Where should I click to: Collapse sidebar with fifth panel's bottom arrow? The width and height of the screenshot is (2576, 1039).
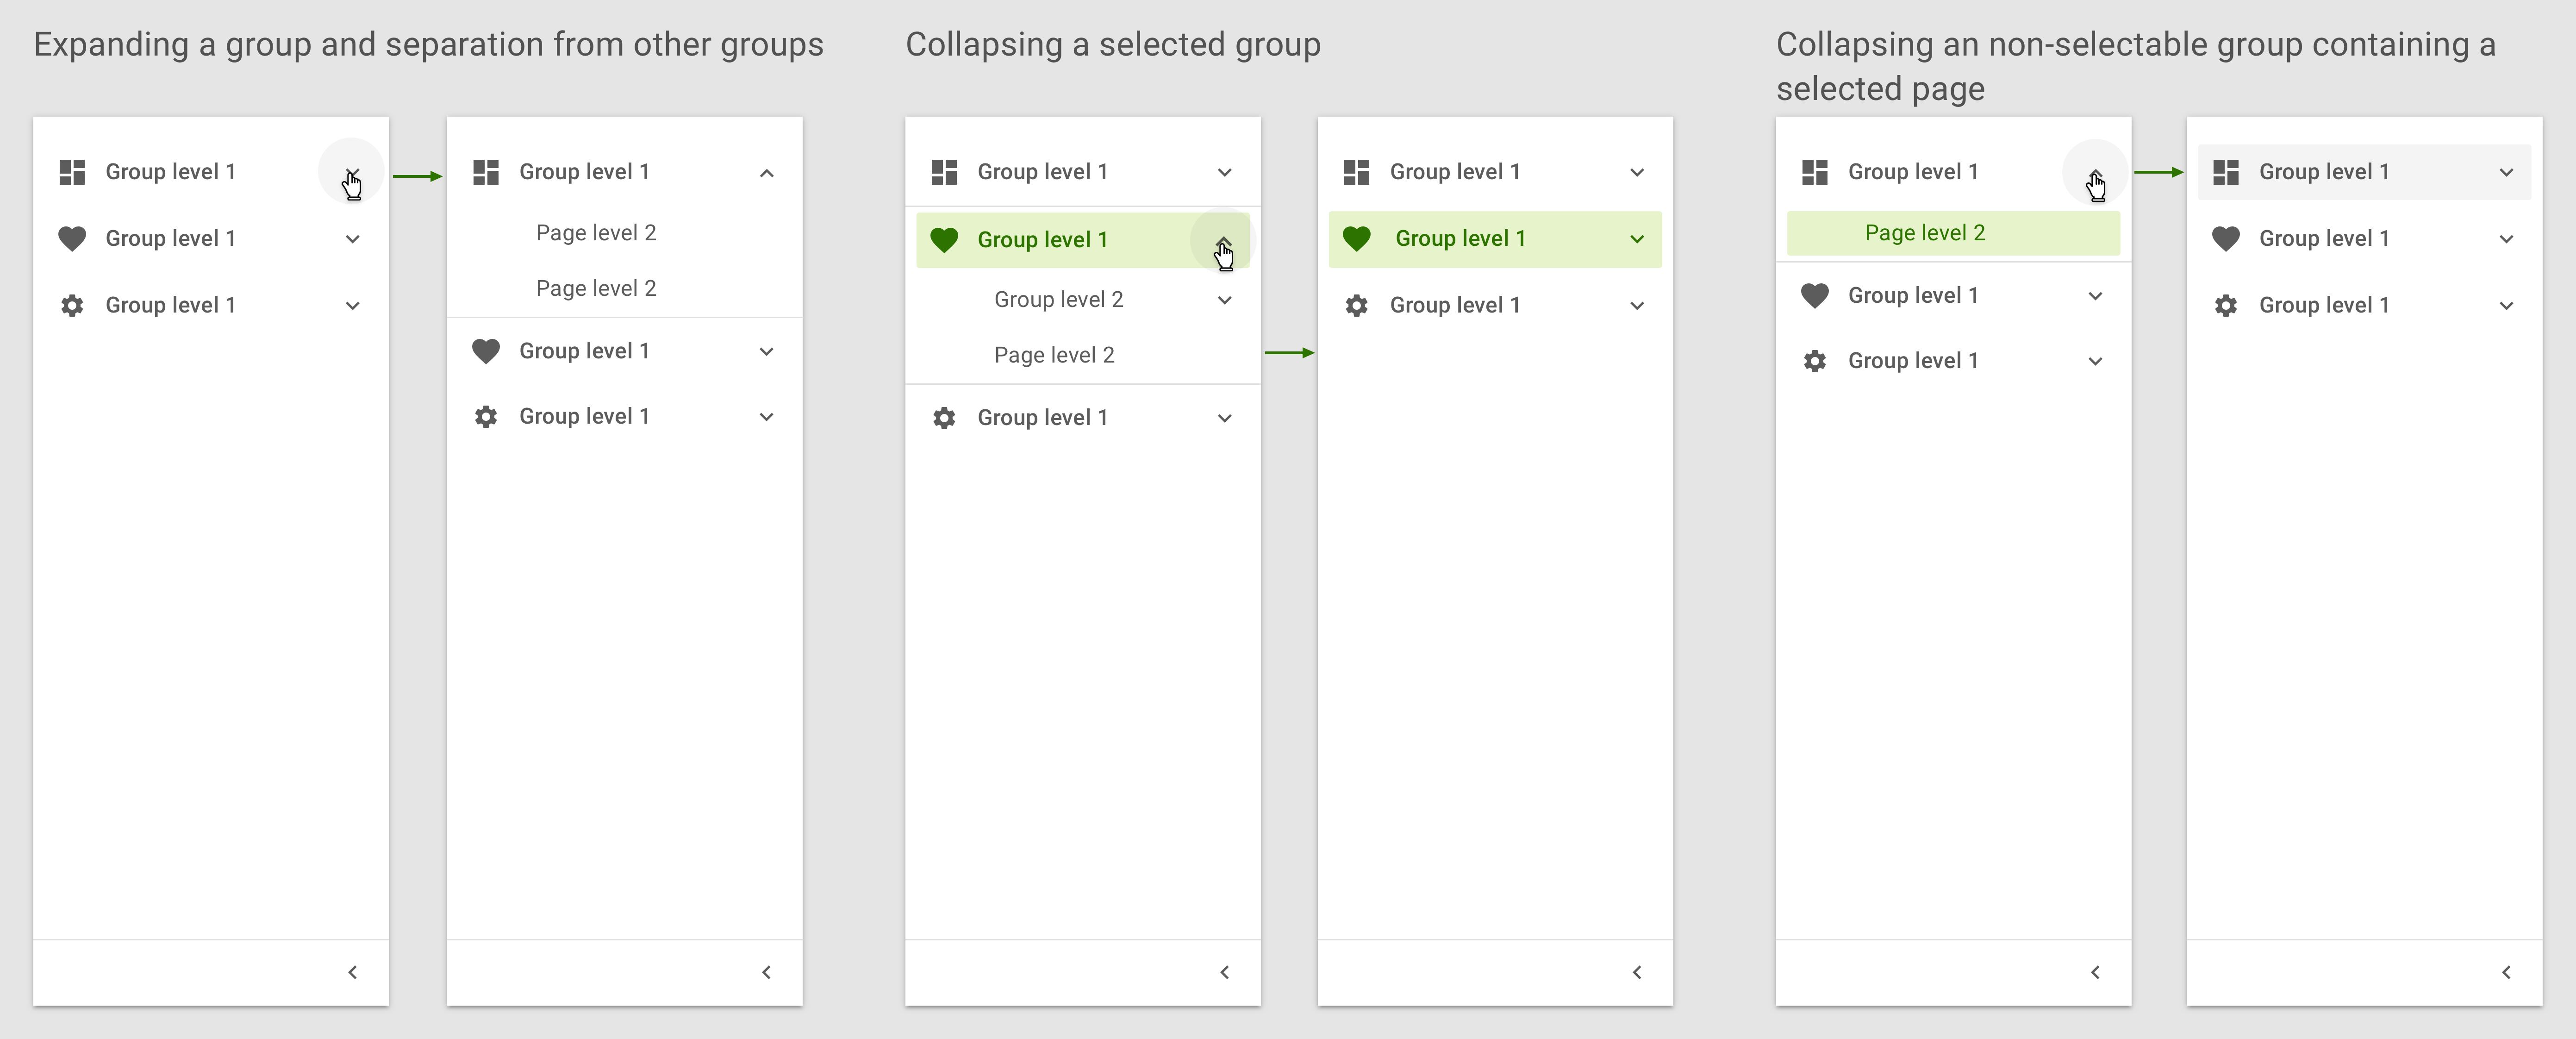pyautogui.click(x=2095, y=972)
